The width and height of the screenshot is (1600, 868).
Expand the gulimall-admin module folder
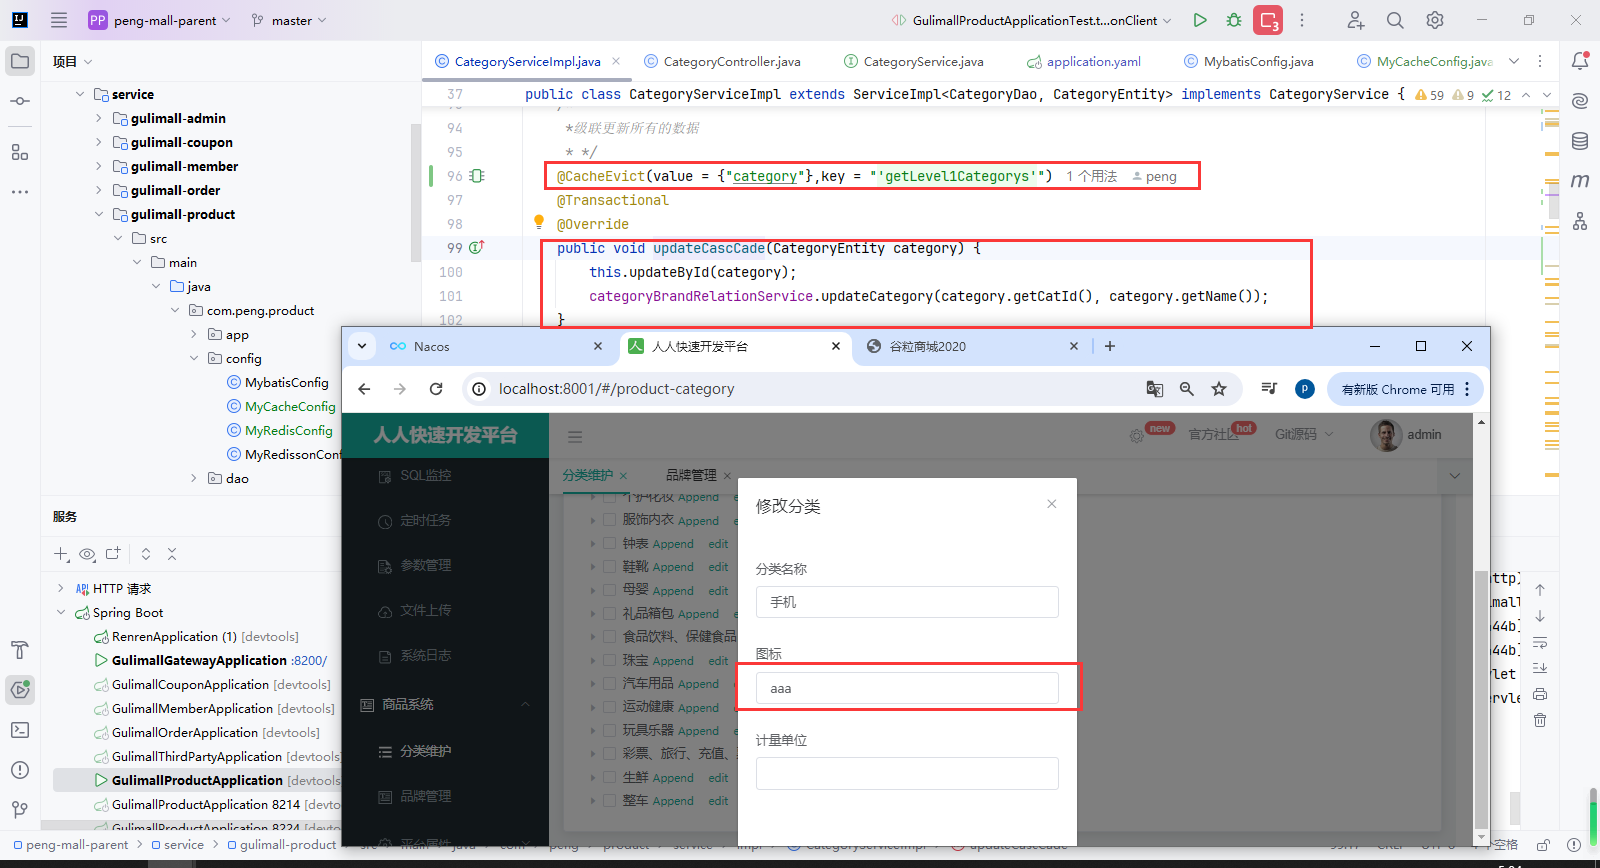coord(98,118)
